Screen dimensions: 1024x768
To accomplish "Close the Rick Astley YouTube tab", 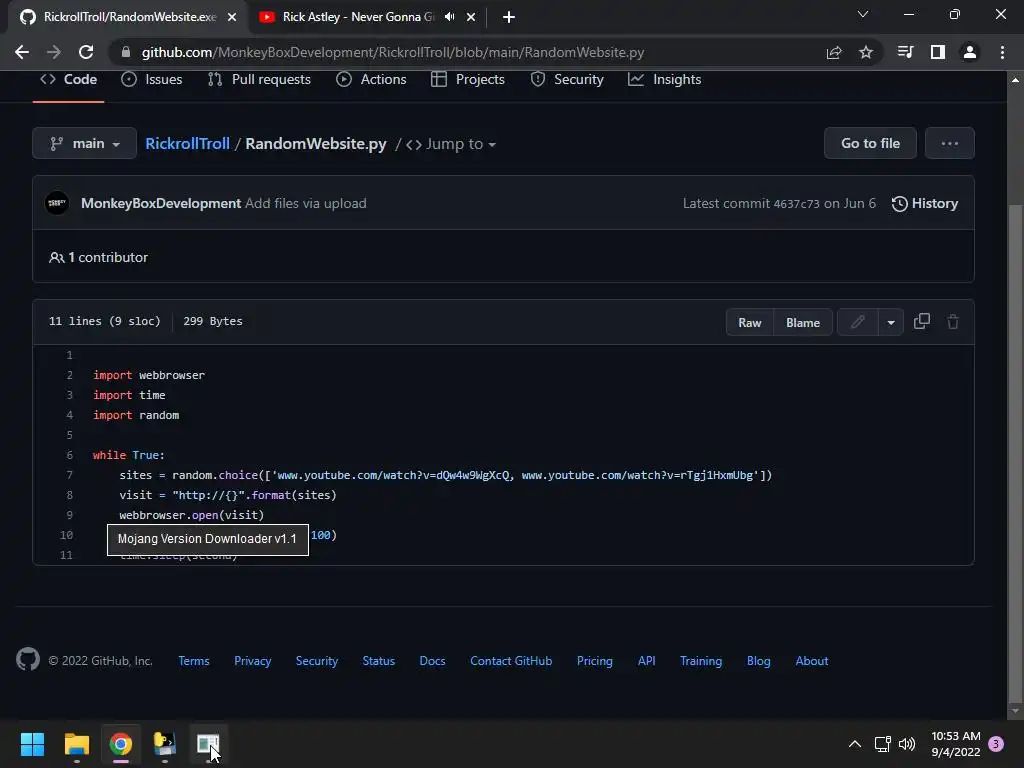I will tap(471, 17).
